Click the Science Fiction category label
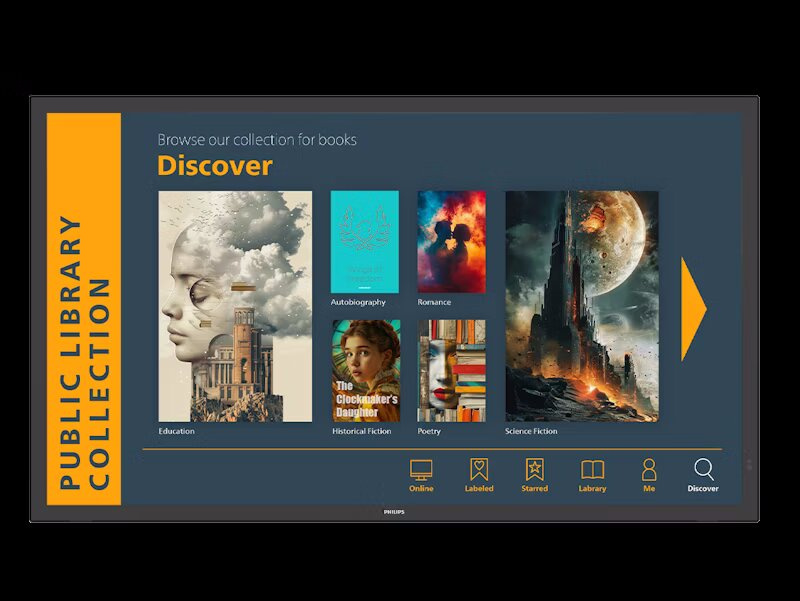This screenshot has width=800, height=601. 532,432
